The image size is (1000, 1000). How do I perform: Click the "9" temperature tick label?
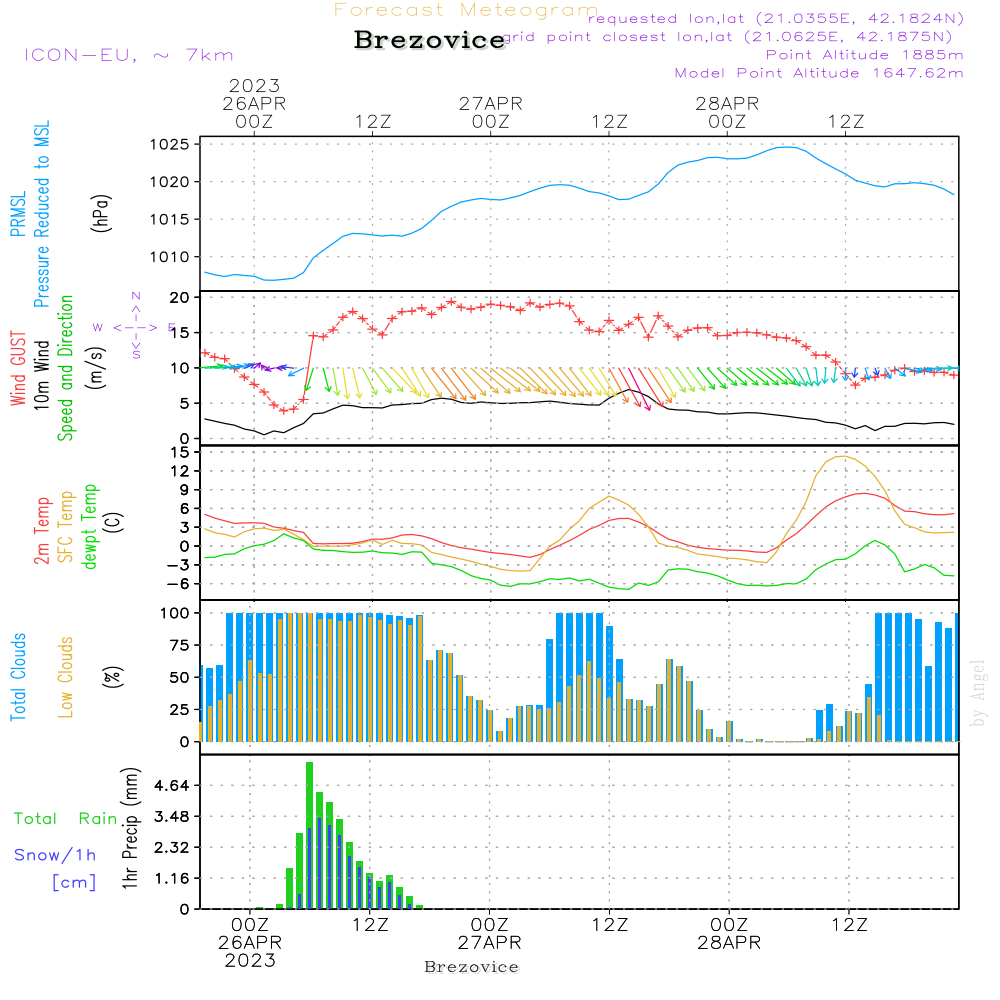pyautogui.click(x=185, y=490)
